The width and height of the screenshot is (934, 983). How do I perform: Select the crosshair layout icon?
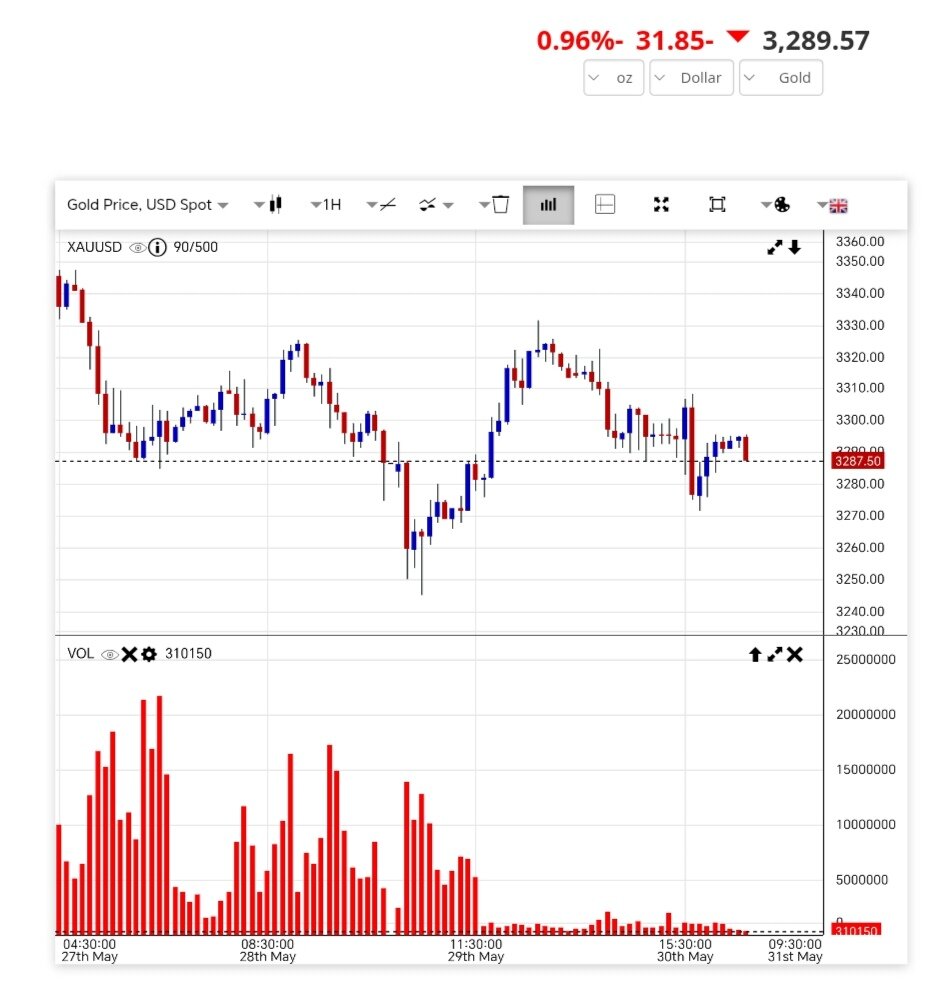[604, 205]
